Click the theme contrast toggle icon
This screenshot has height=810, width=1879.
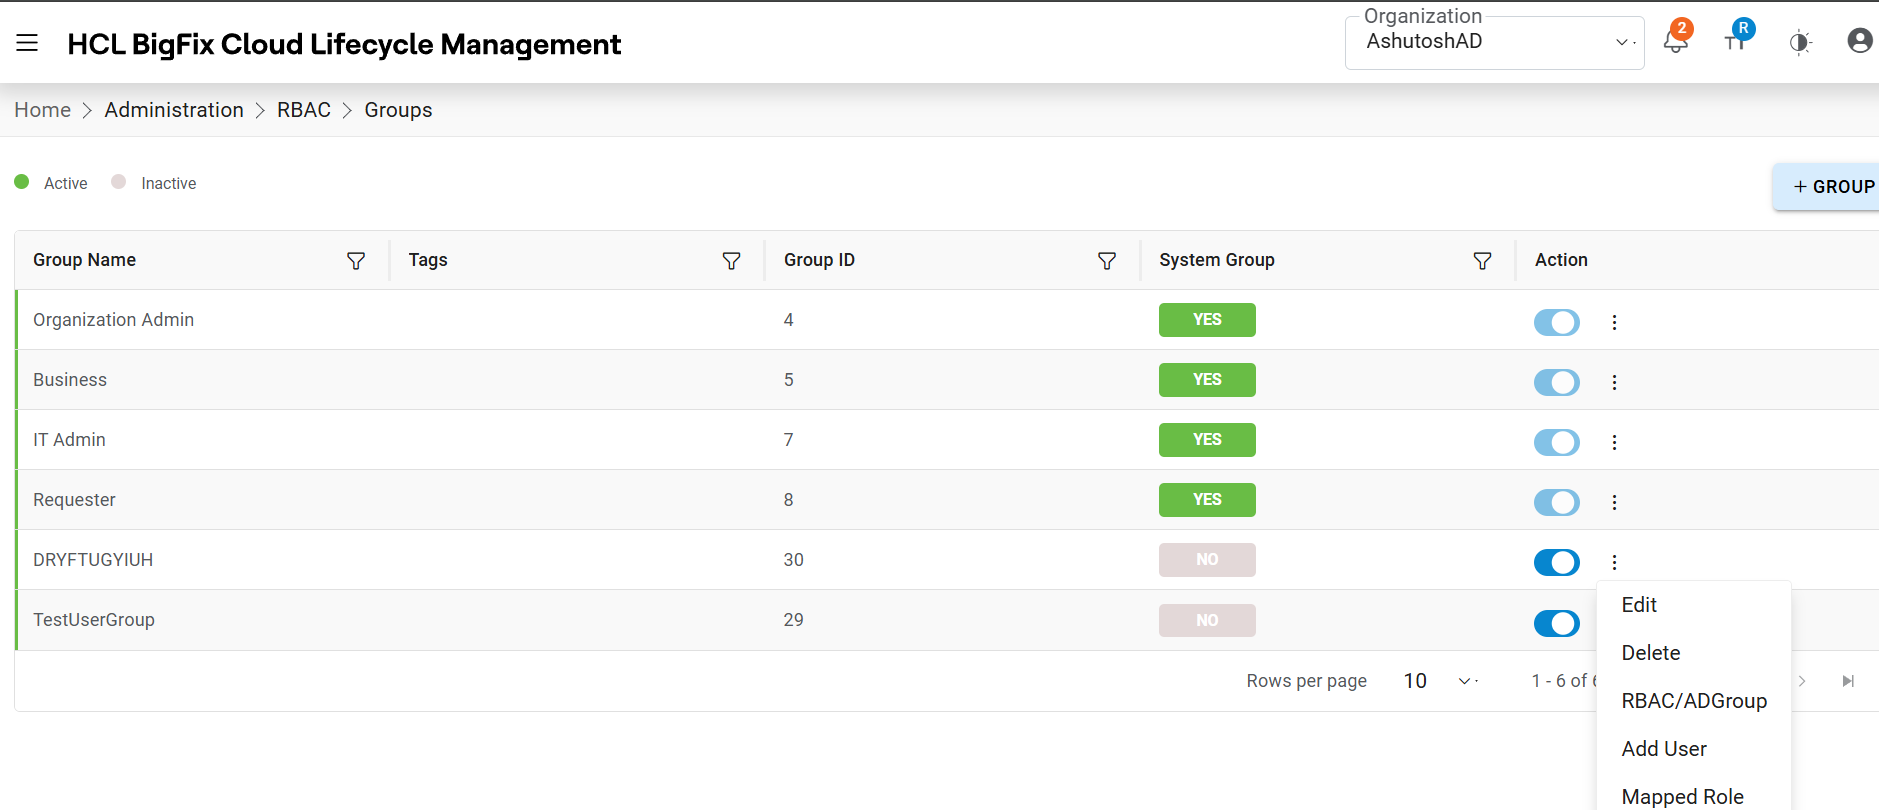(x=1799, y=42)
